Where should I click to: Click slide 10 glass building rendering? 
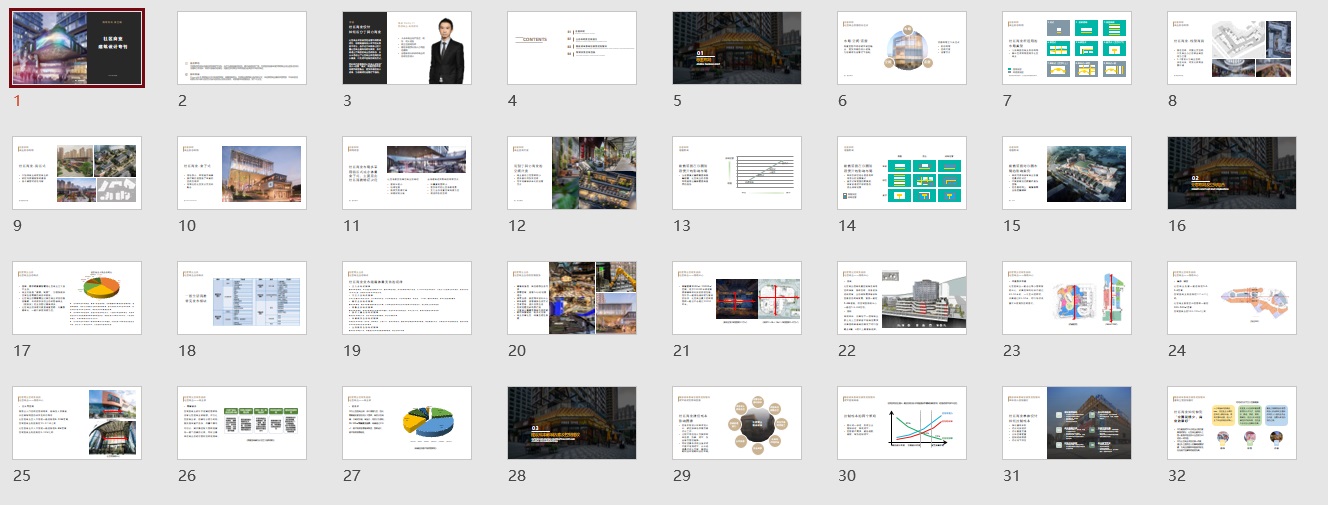click(242, 173)
